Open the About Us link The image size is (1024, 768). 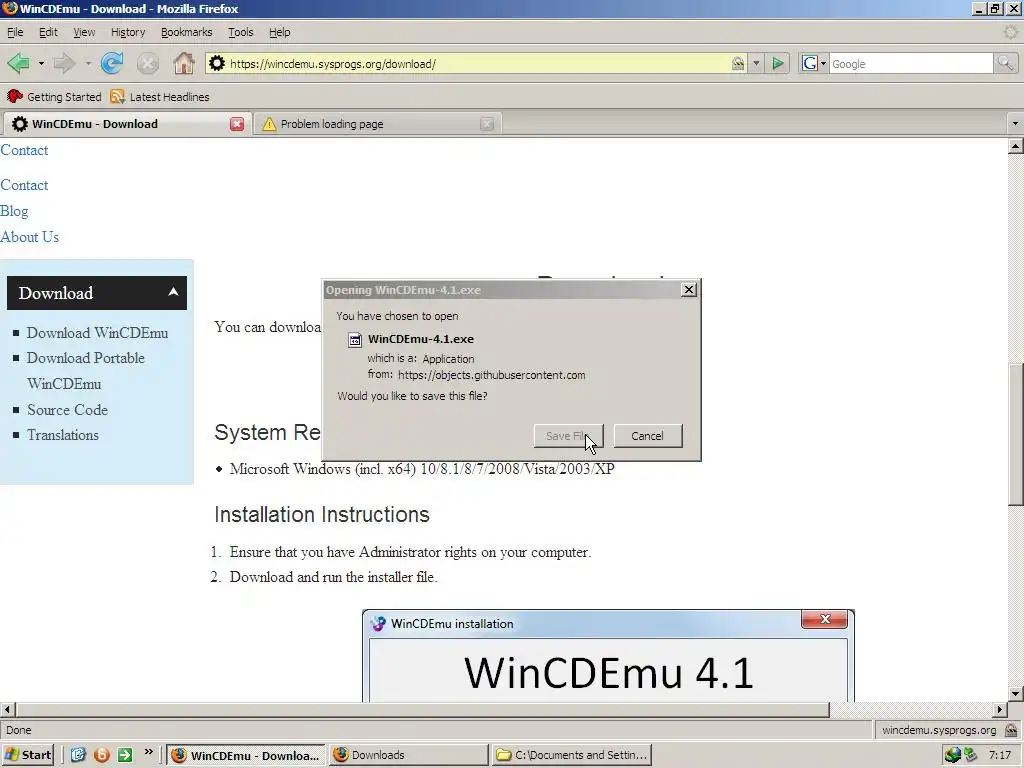29,237
